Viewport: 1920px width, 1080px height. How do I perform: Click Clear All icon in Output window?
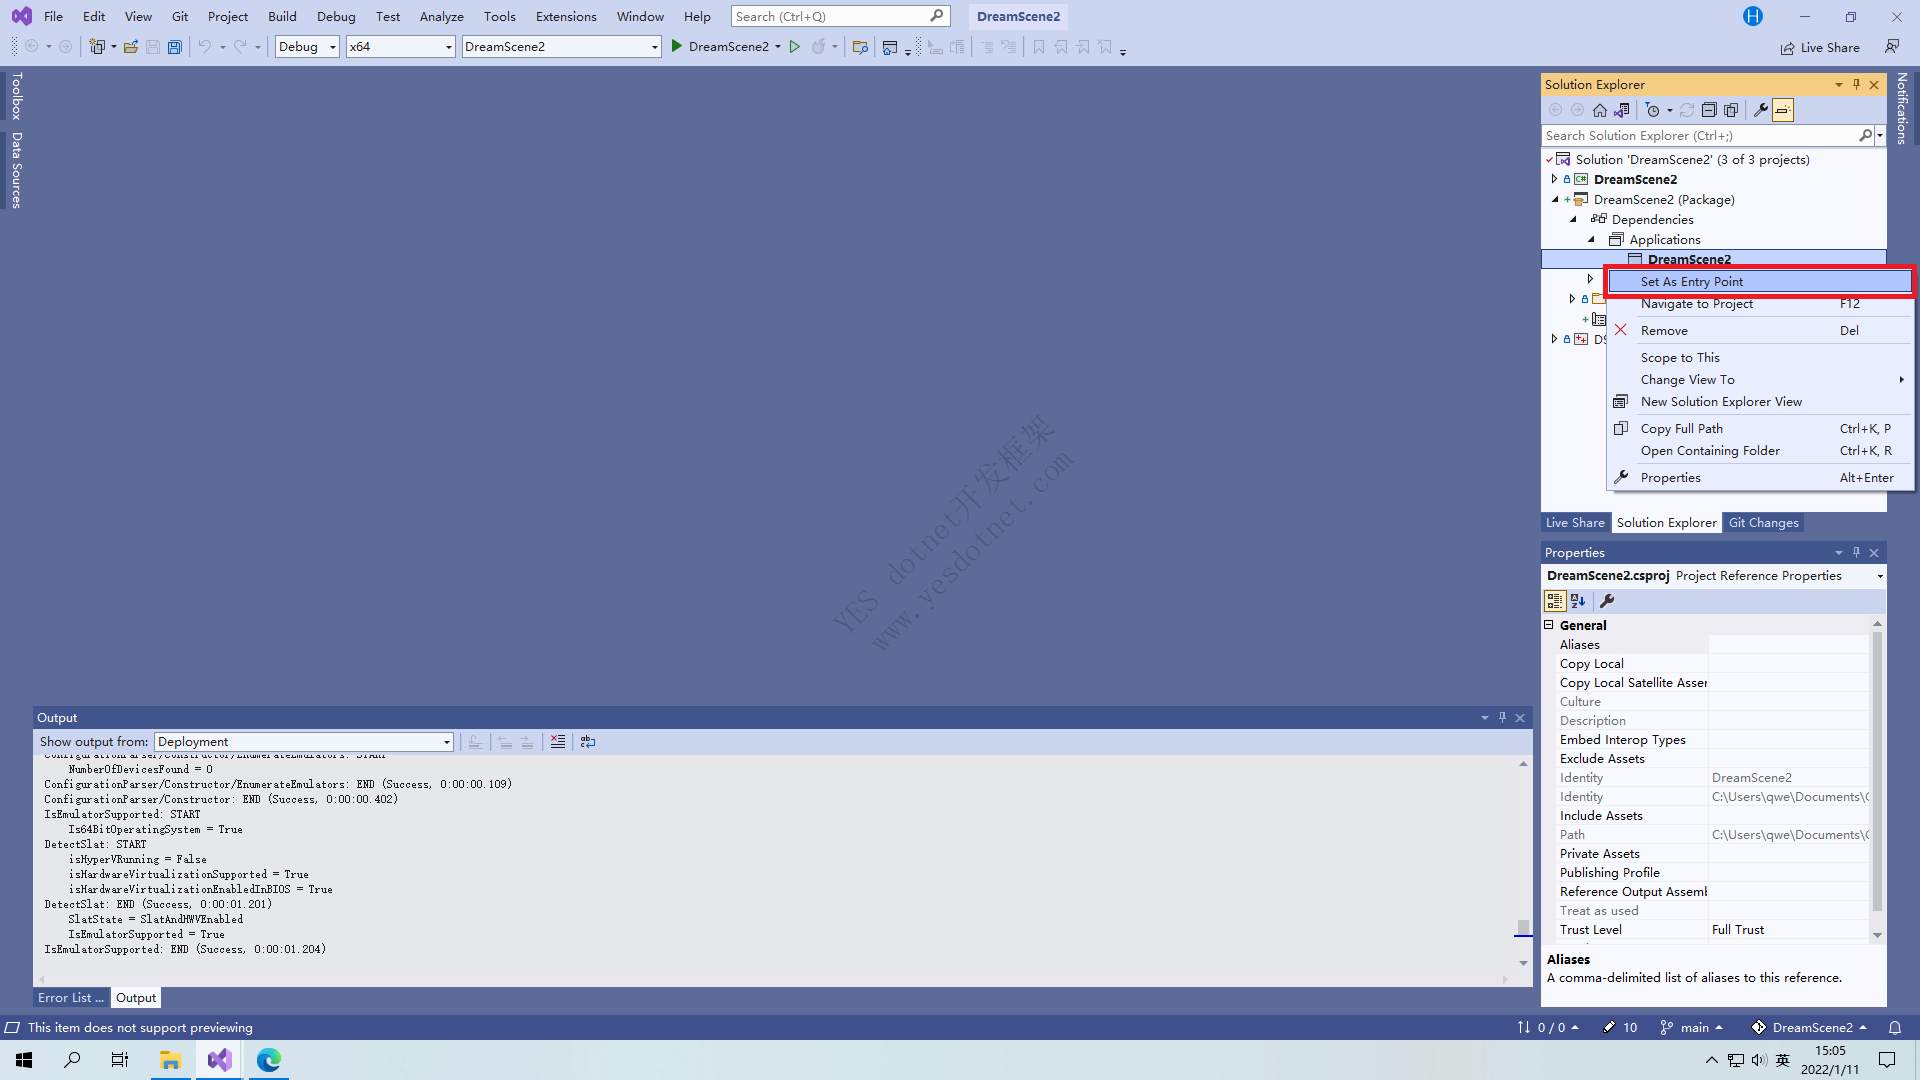click(558, 742)
